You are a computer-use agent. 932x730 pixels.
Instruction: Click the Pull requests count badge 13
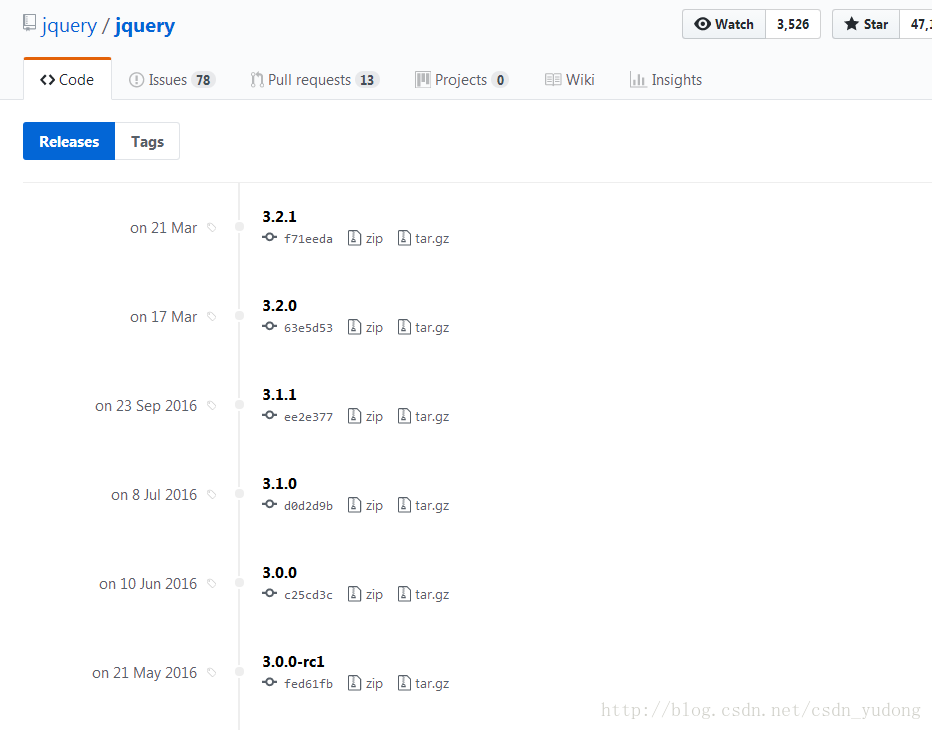[x=367, y=80]
